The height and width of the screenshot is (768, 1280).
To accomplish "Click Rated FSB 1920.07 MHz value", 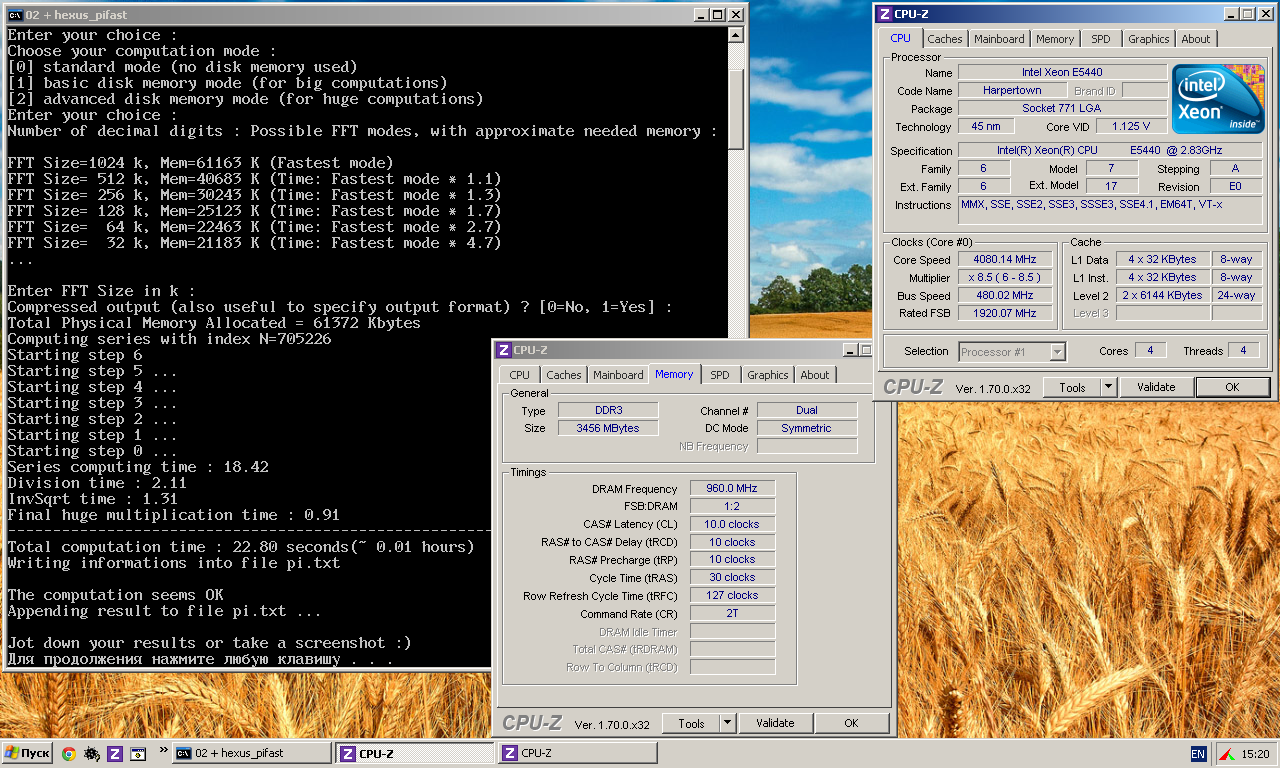I will coord(1004,313).
